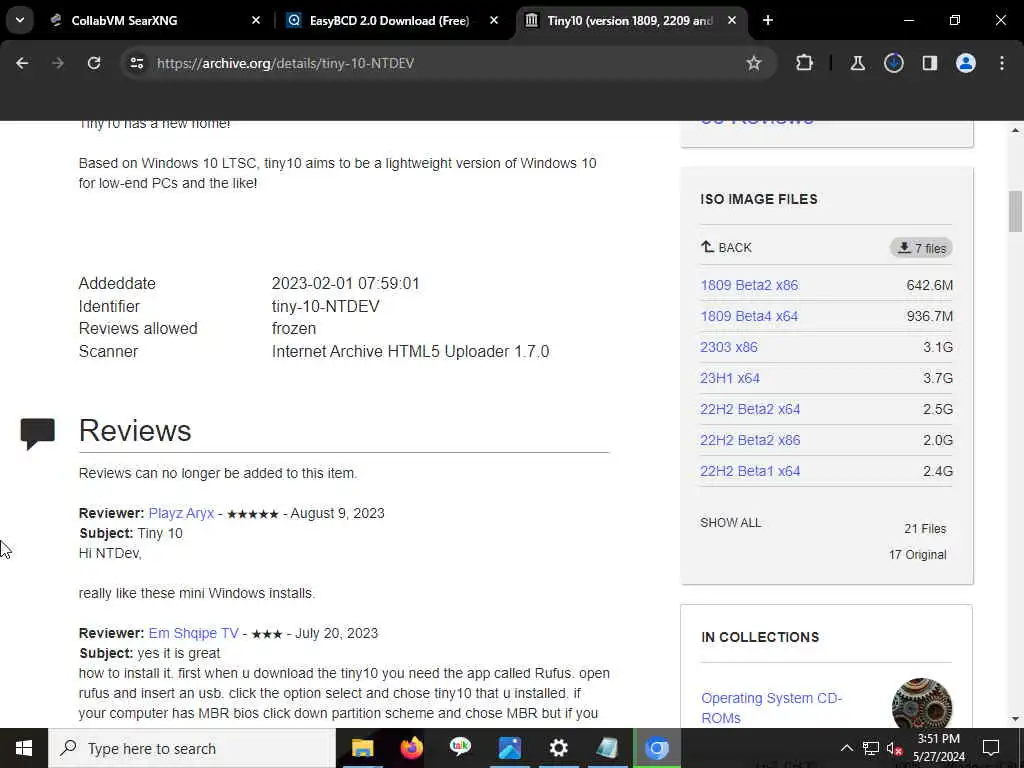Click scrollbar down arrow

(x=1015, y=719)
